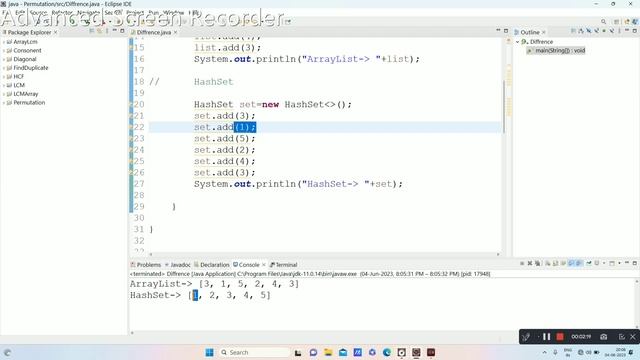Toggle Hide Non-Public Members in Outline
The image size is (640, 360).
point(604,31)
